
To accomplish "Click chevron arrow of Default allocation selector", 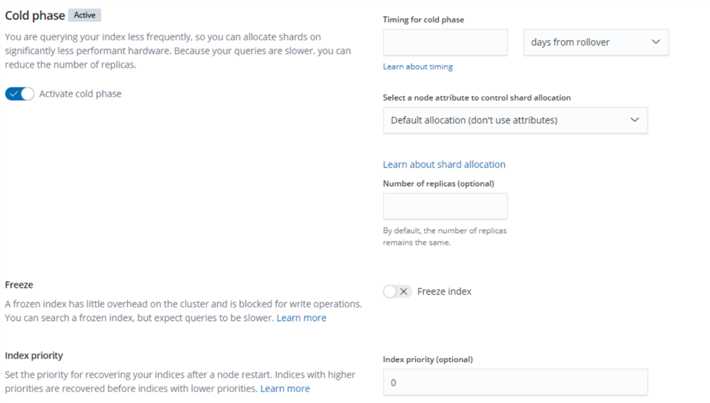I will pyautogui.click(x=634, y=120).
